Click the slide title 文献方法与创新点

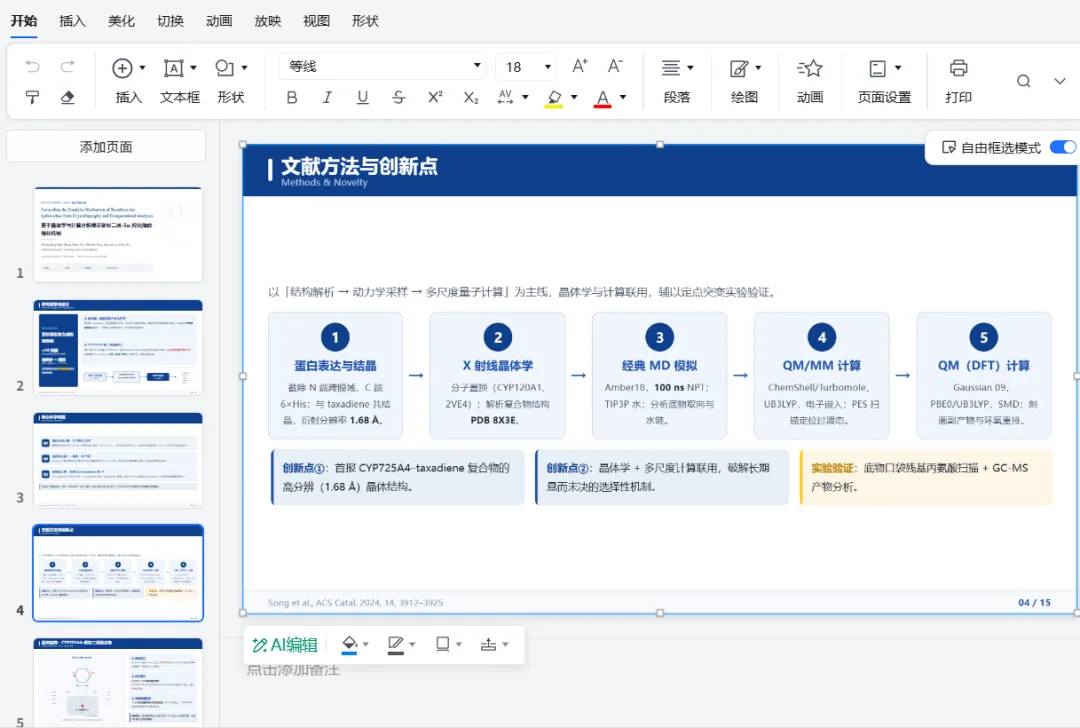coord(360,166)
